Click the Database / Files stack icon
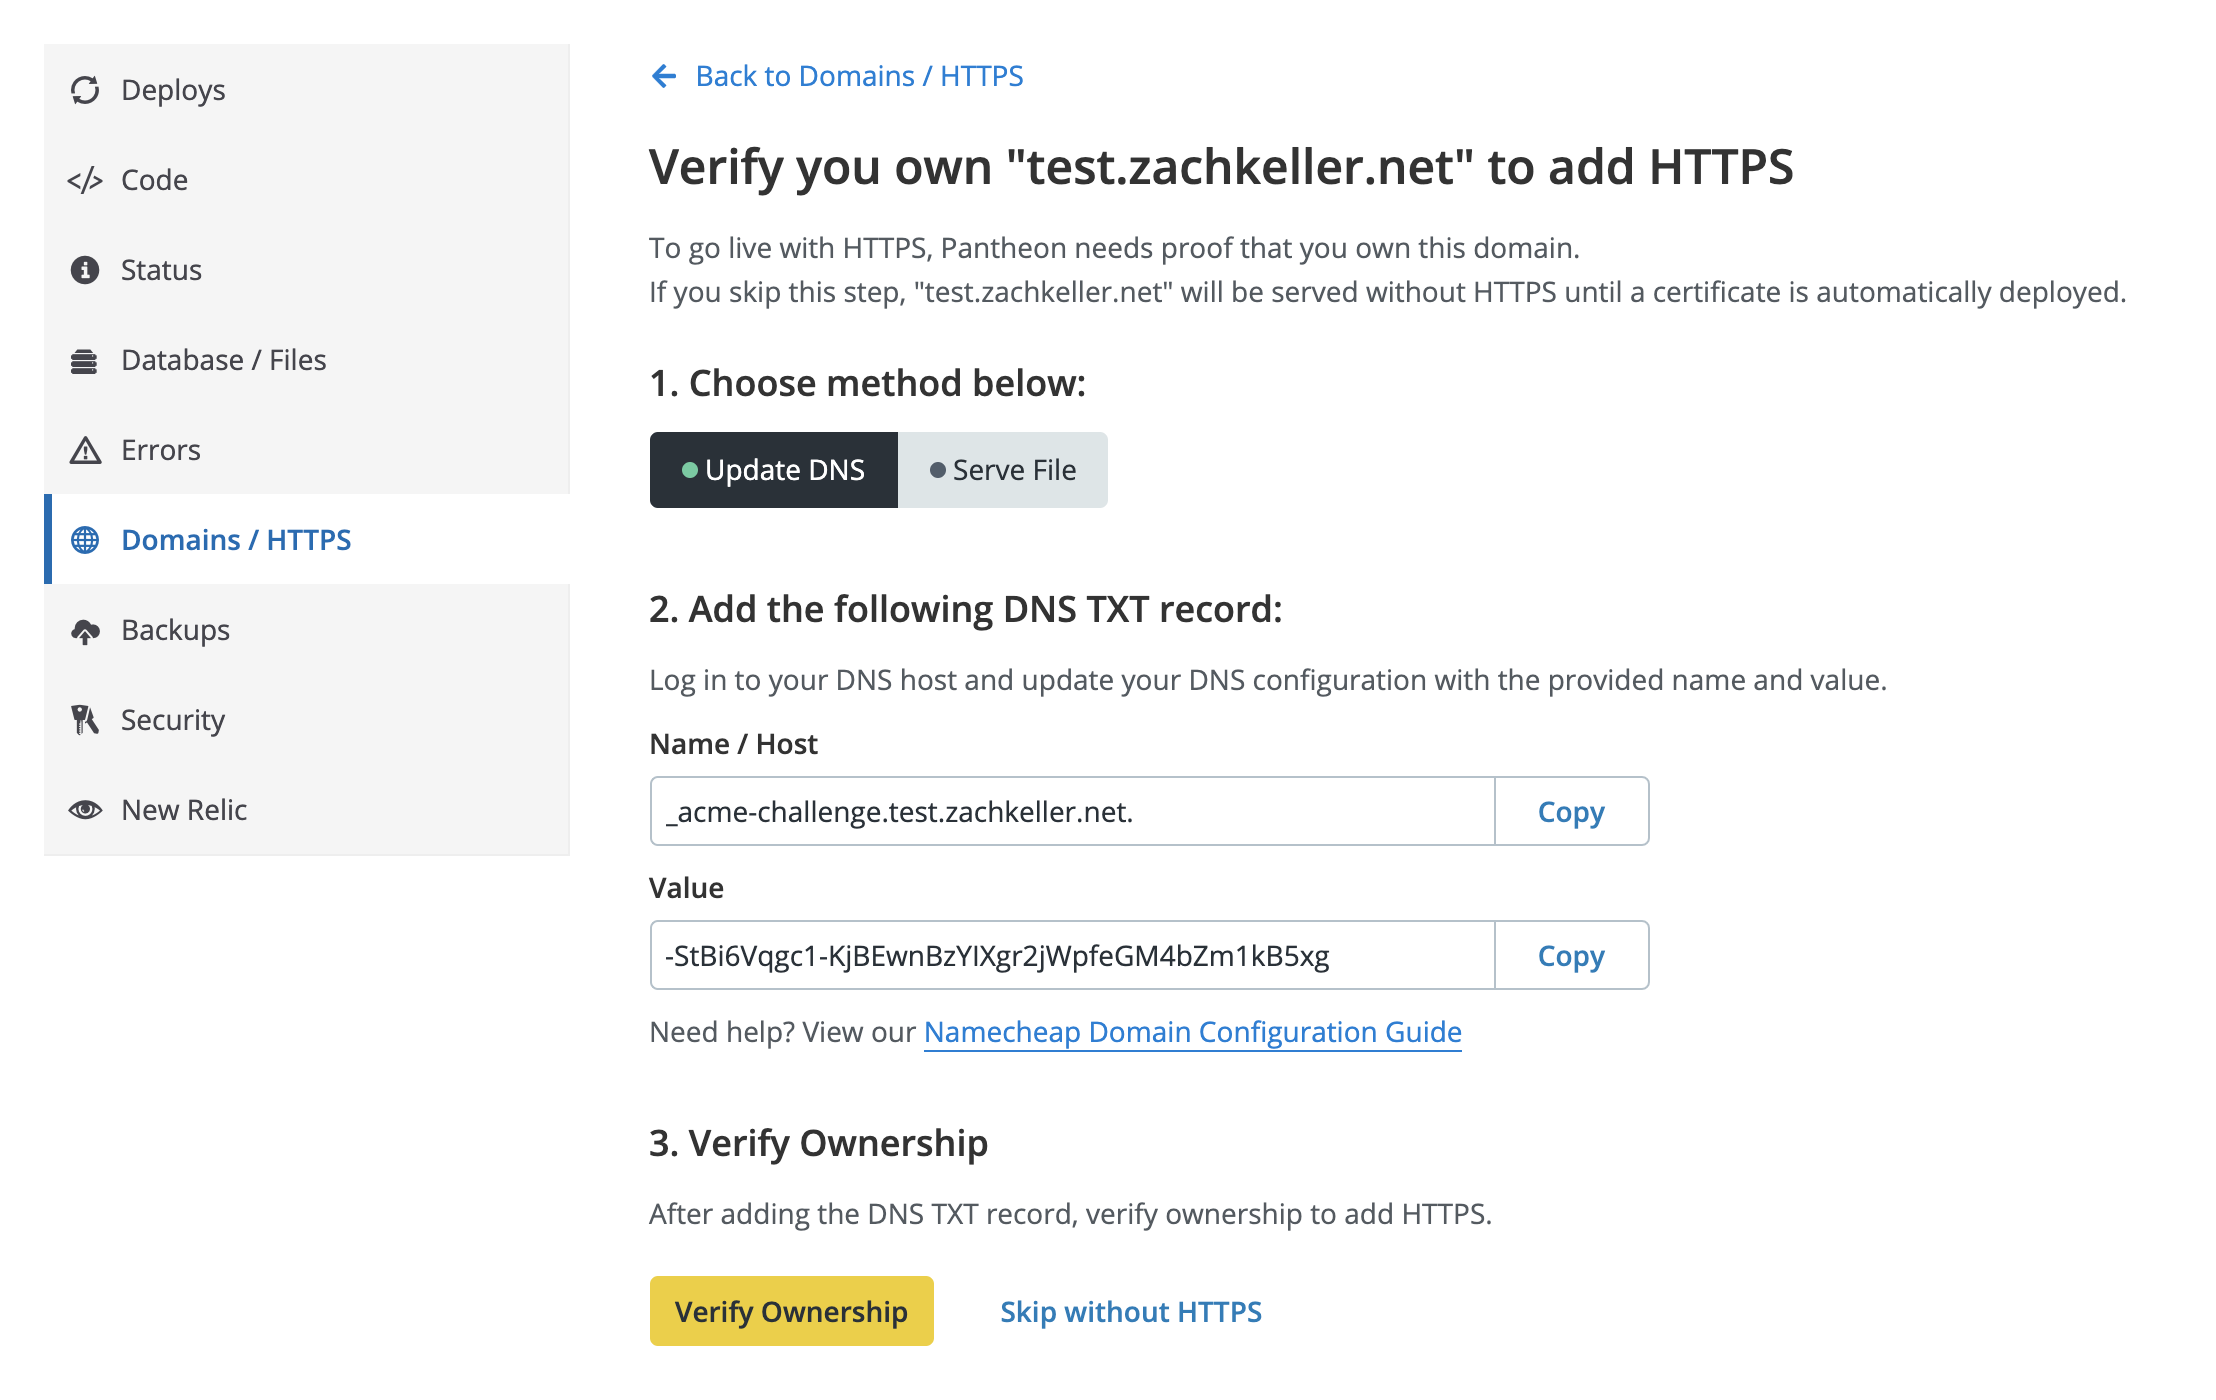Viewport: 2216px width, 1400px height. (86, 359)
